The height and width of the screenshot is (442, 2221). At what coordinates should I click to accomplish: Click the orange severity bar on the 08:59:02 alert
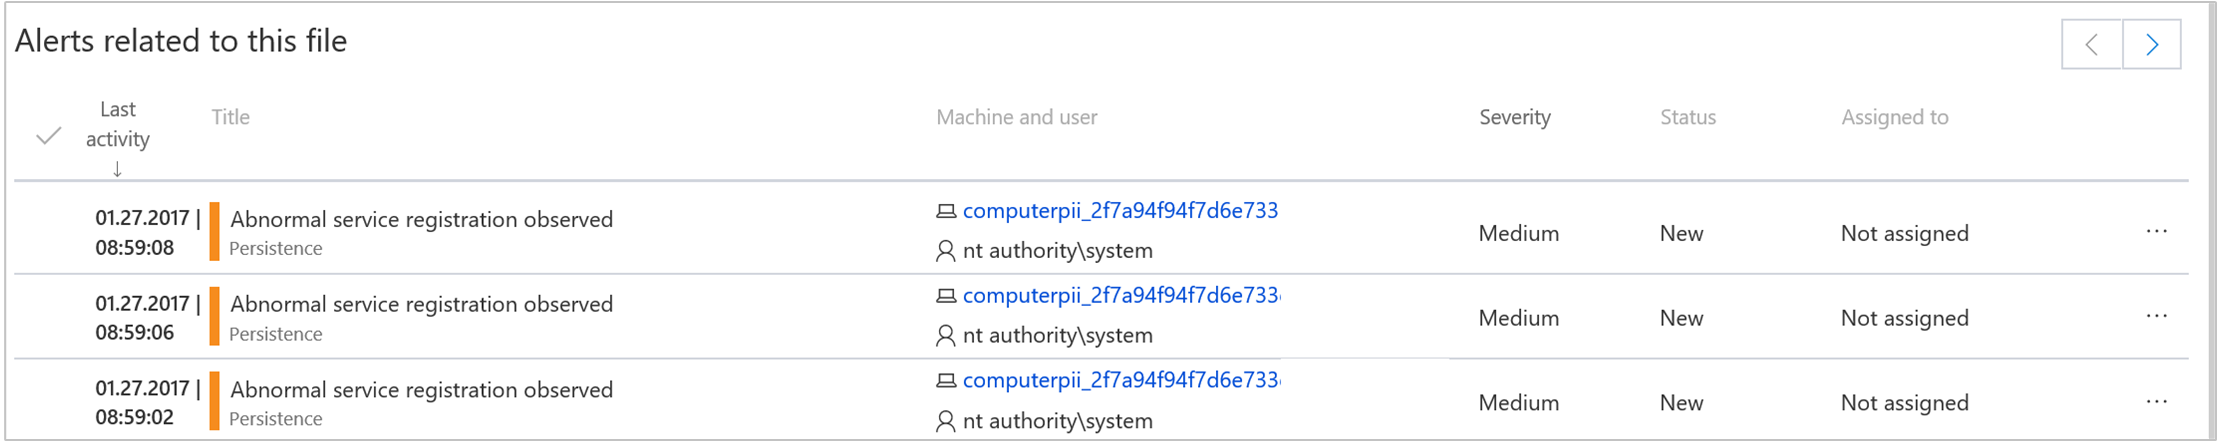[214, 402]
